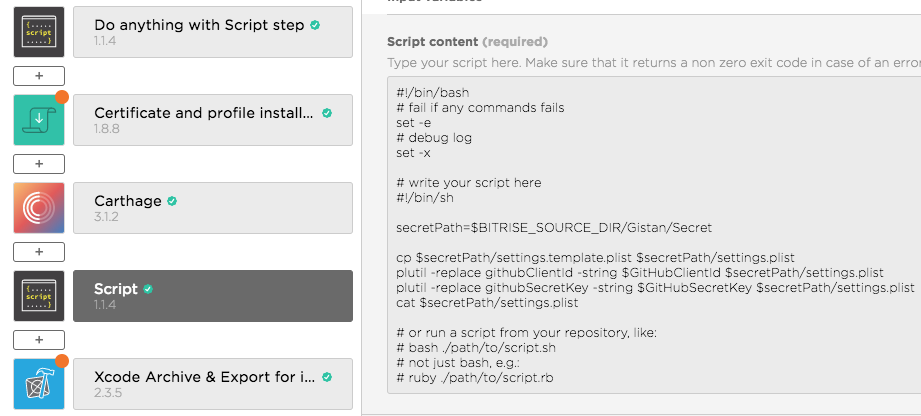Viewport: 921px width, 416px height.
Task: Click the Certificate and profile installer icon
Action: tap(39, 120)
